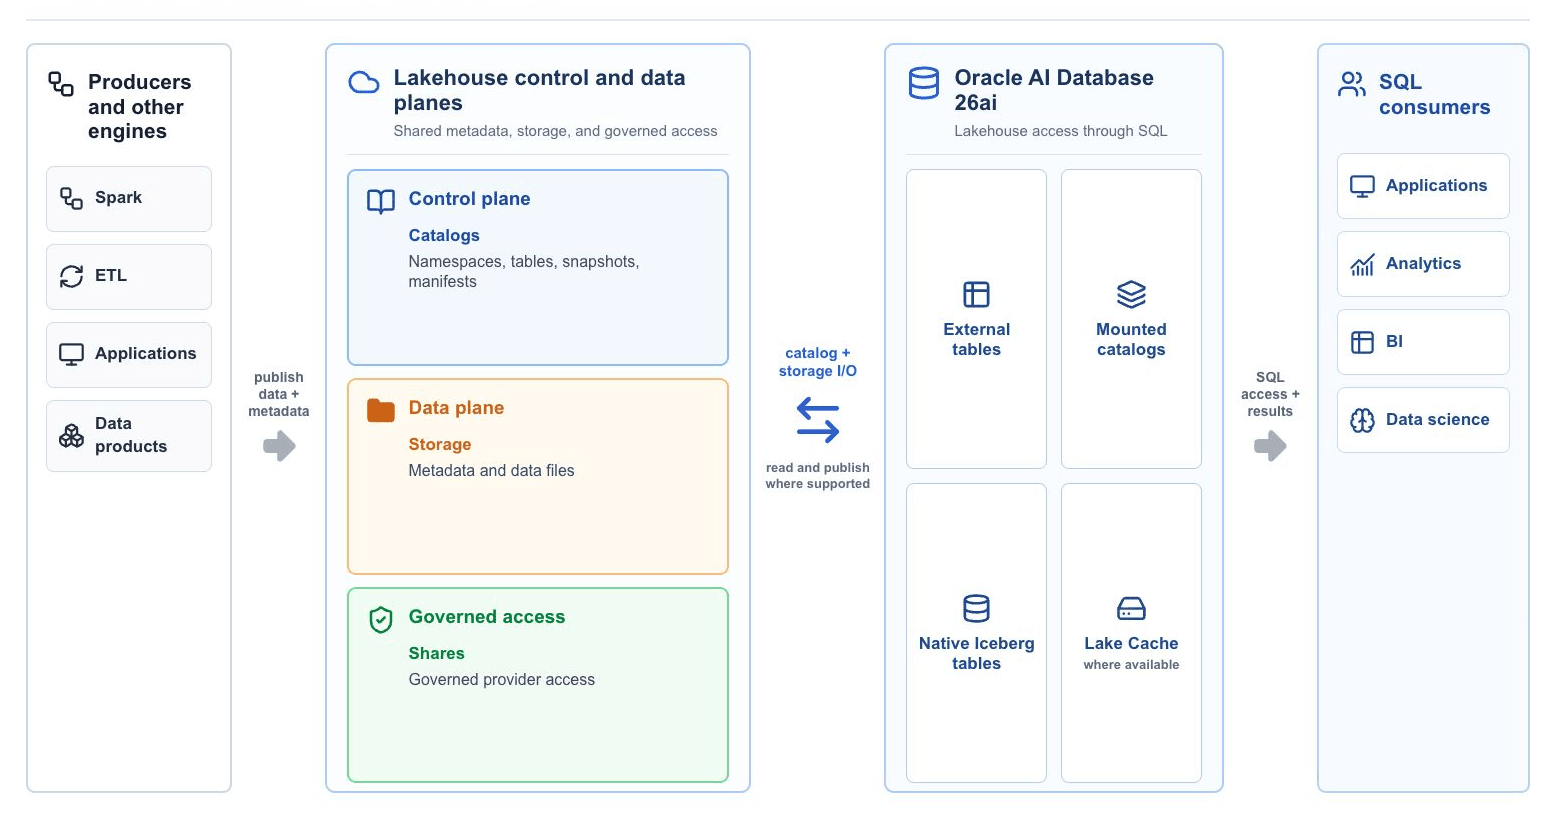Click 'Metadata and data files' text
Image resolution: width=1554 pixels, height=825 pixels.
[x=492, y=471]
